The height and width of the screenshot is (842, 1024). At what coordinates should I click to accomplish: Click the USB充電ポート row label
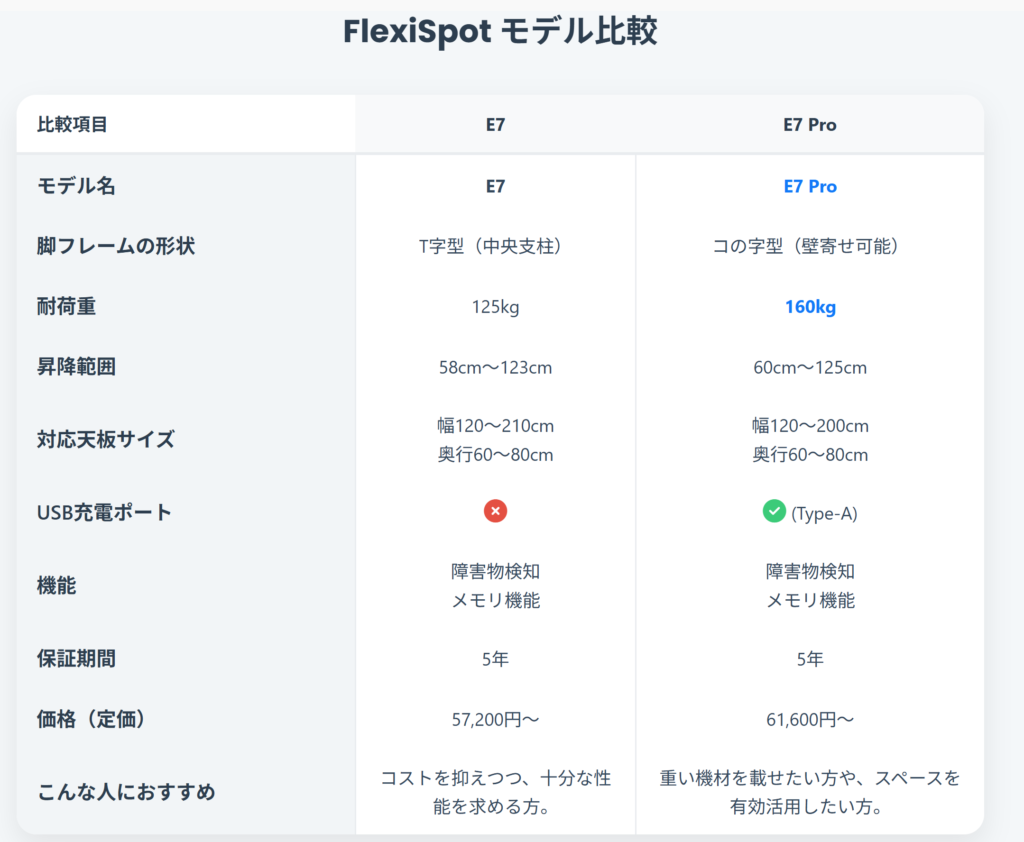point(104,513)
